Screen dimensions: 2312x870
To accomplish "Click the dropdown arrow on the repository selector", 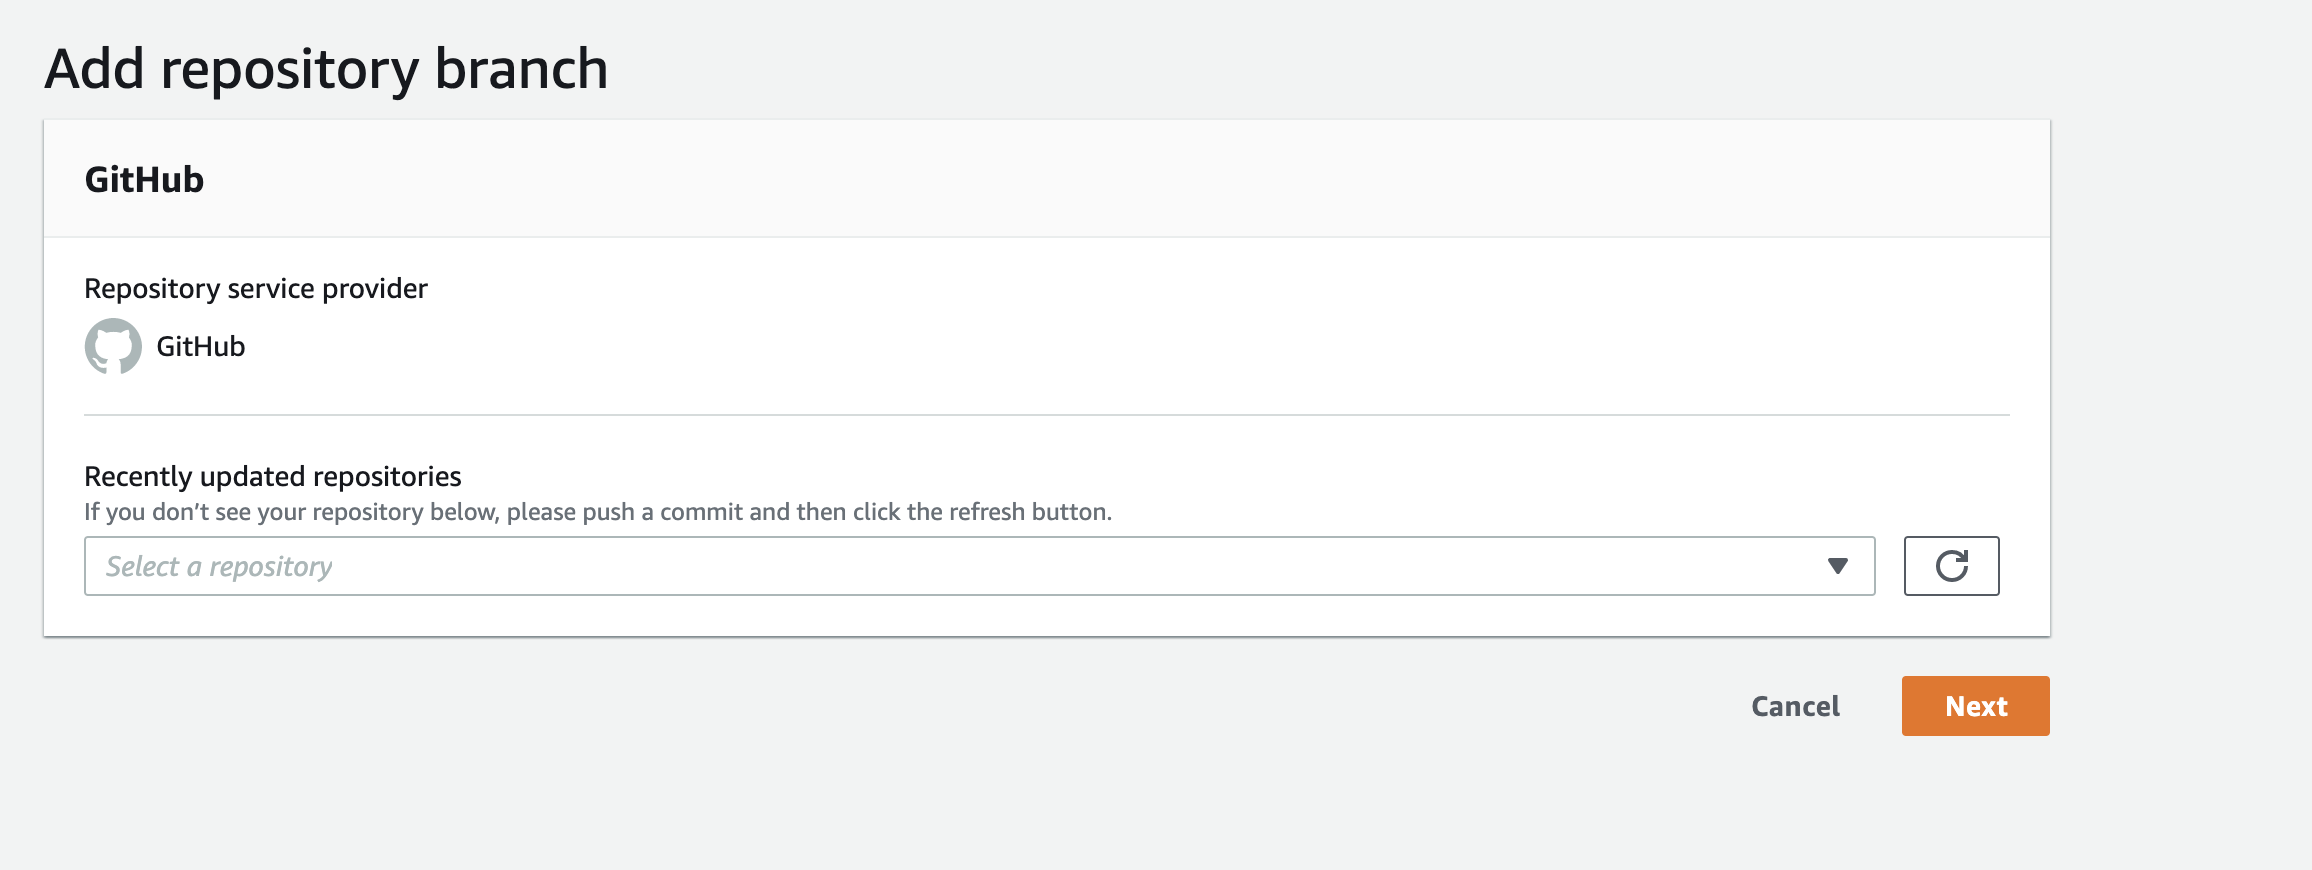I will pos(1838,566).
